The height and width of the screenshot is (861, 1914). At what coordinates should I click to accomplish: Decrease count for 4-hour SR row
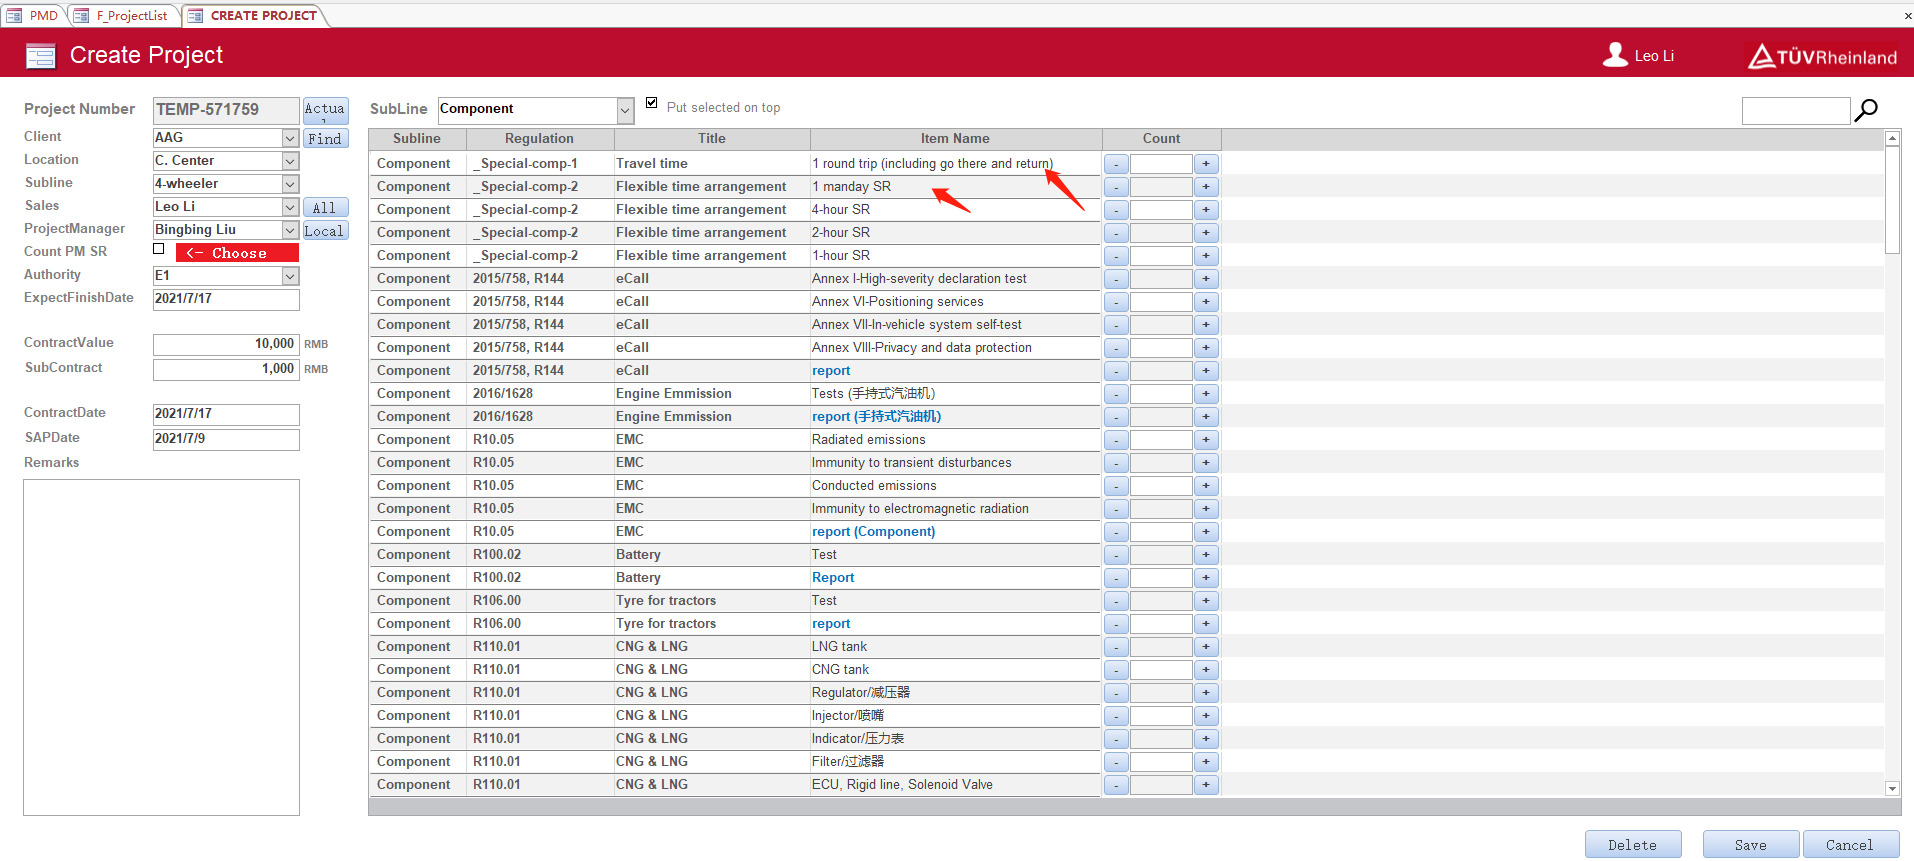(1116, 210)
